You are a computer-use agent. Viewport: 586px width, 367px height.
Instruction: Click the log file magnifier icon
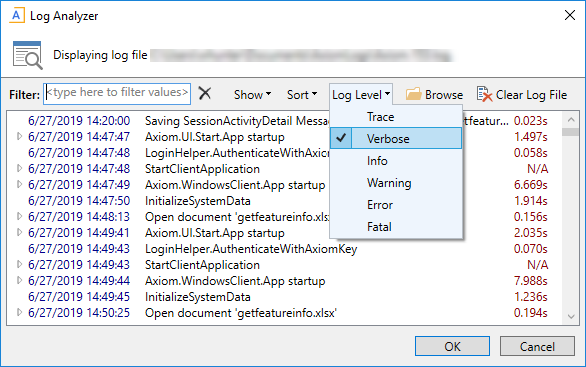27,55
